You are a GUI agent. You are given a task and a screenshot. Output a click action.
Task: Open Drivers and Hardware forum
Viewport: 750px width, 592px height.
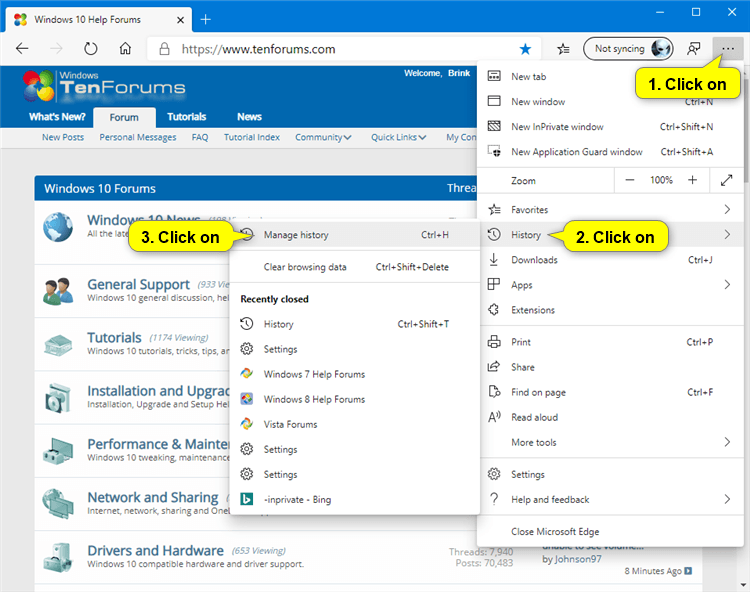pos(155,550)
